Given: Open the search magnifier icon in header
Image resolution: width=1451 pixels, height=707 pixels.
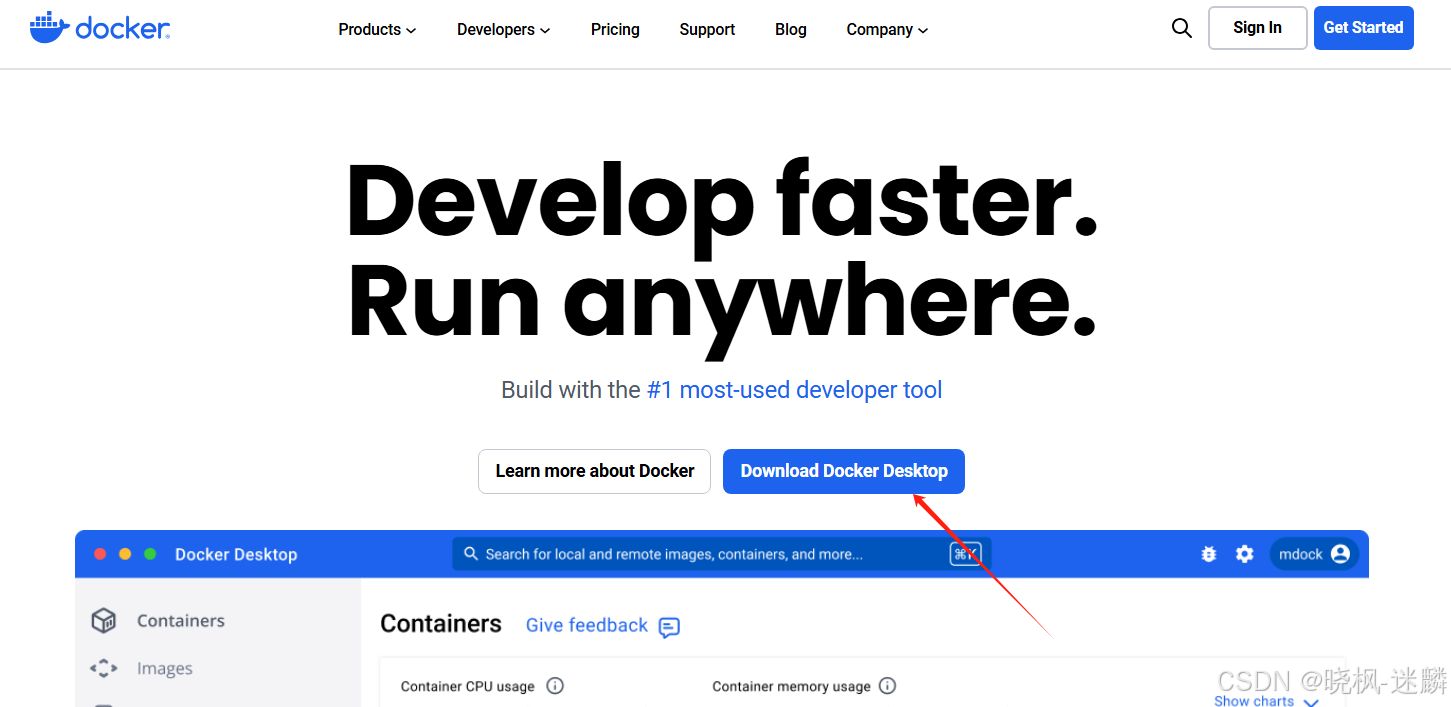Looking at the screenshot, I should click(1181, 28).
